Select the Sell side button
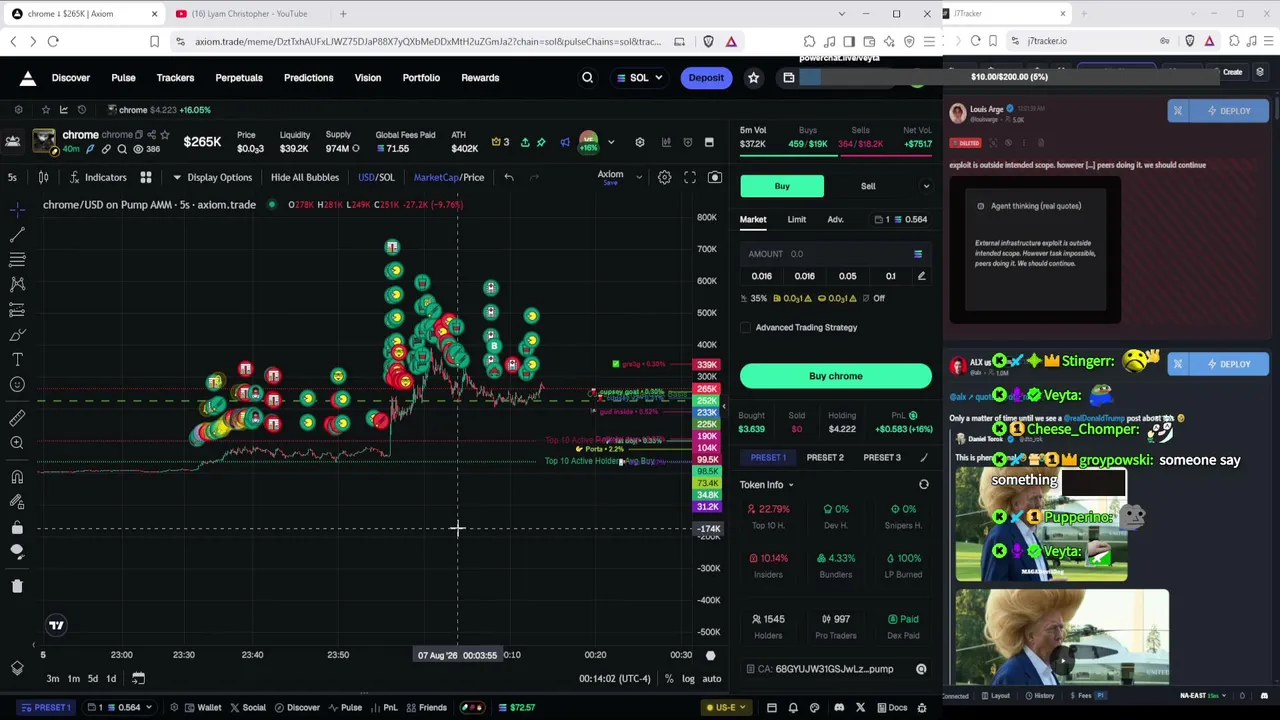 click(868, 186)
